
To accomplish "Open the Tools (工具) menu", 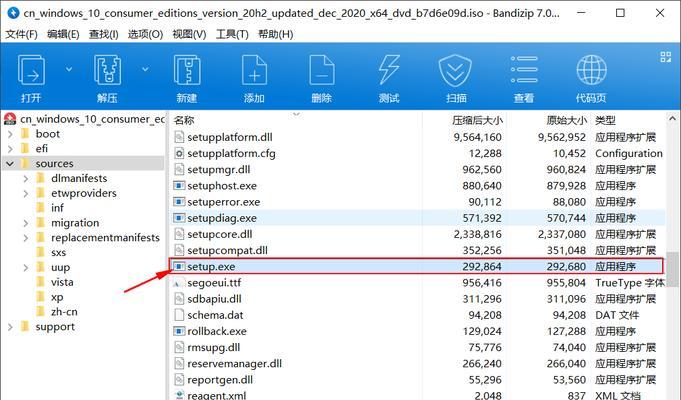I will coord(232,34).
